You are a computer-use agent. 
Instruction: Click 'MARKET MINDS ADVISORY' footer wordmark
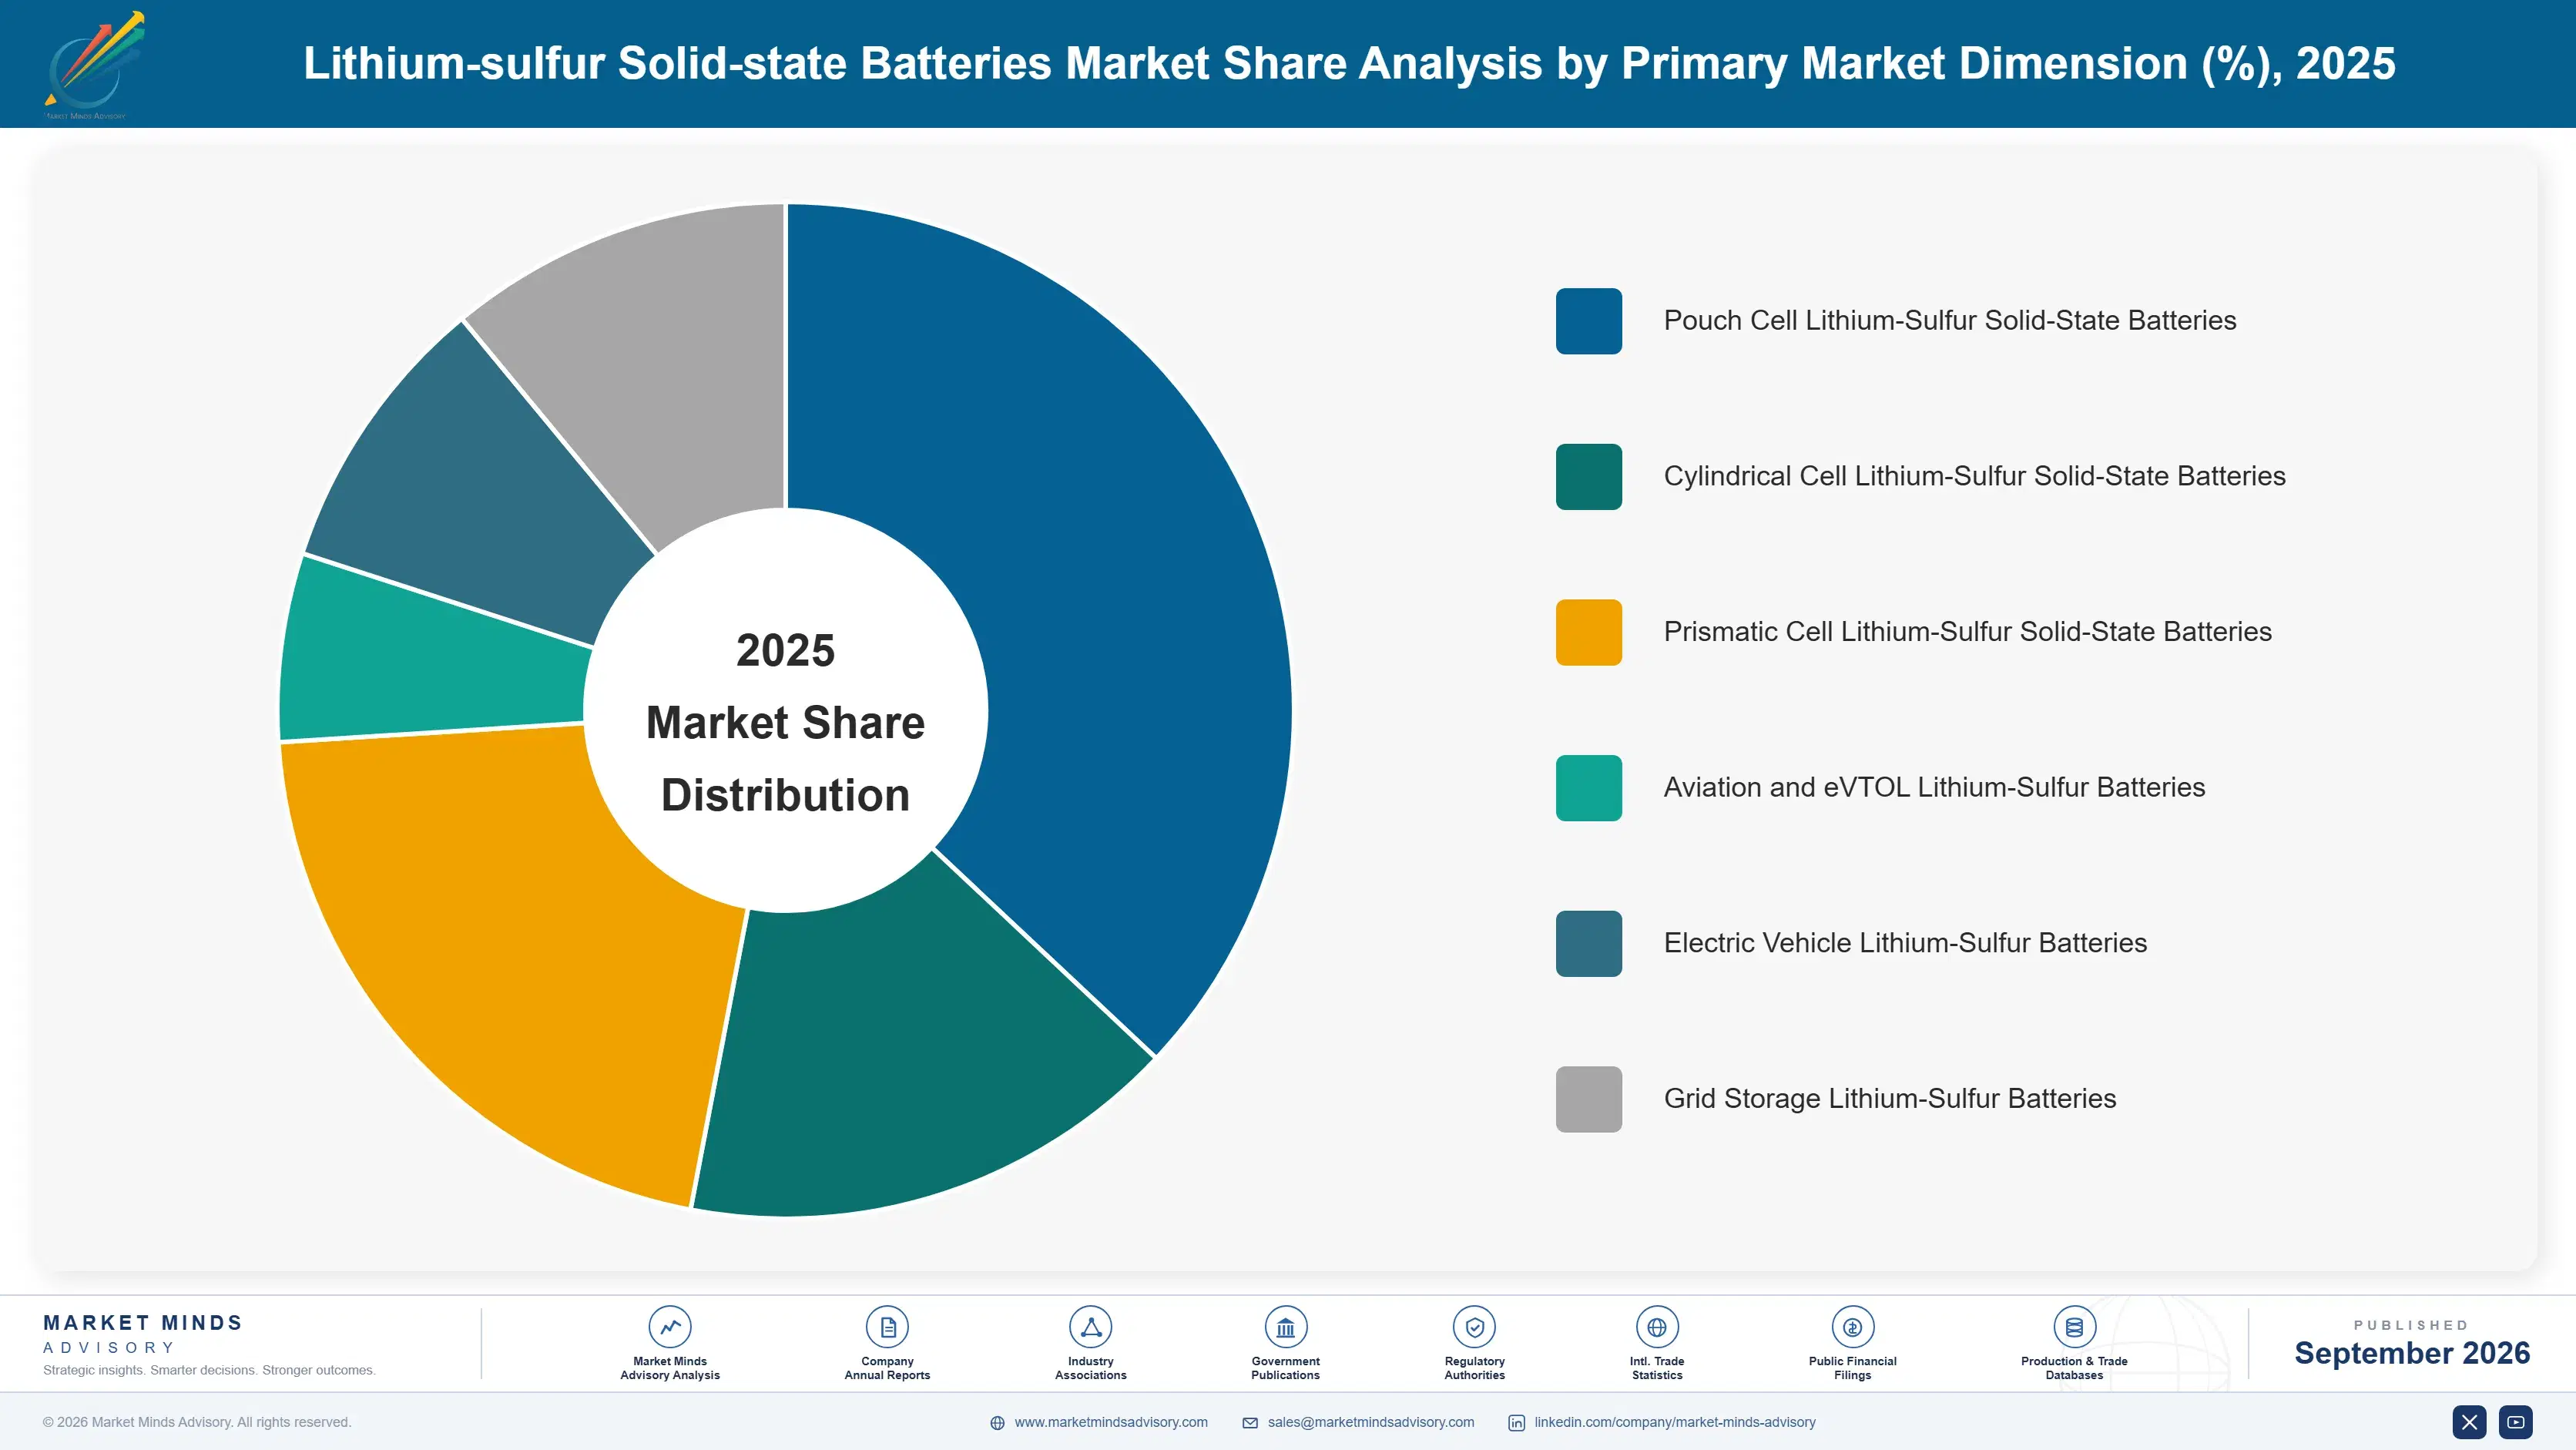click(x=142, y=1334)
